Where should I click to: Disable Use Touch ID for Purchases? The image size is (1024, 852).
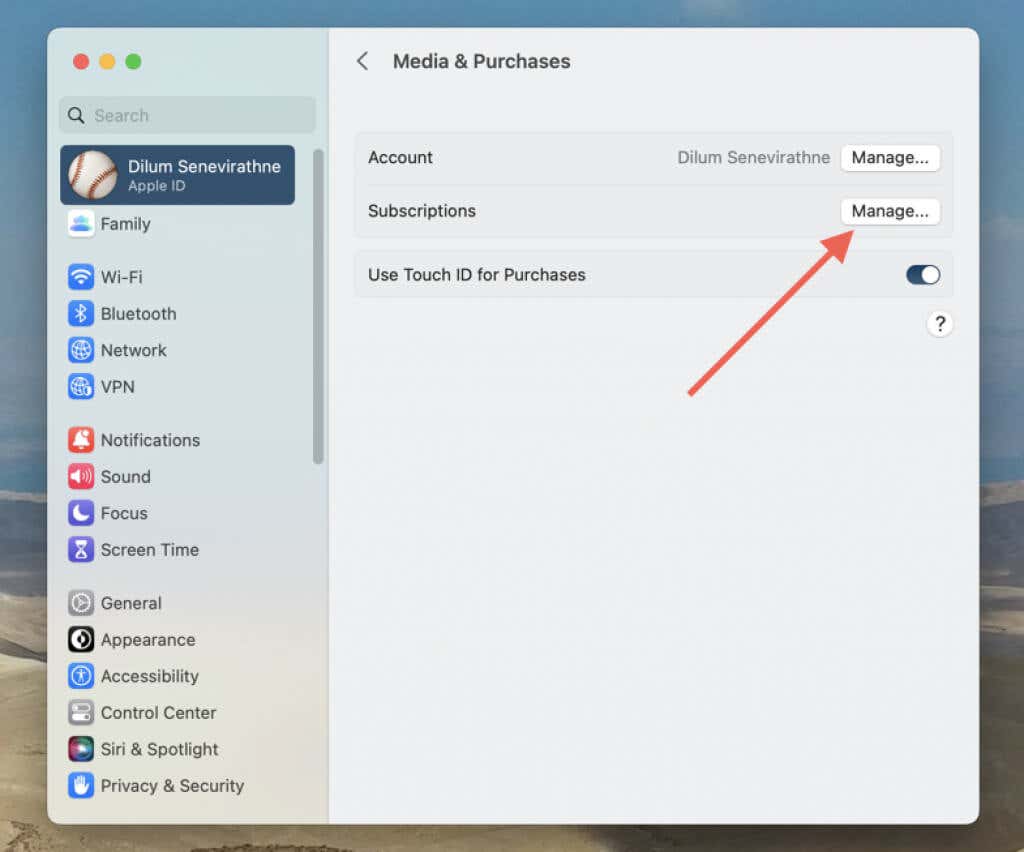pos(922,274)
